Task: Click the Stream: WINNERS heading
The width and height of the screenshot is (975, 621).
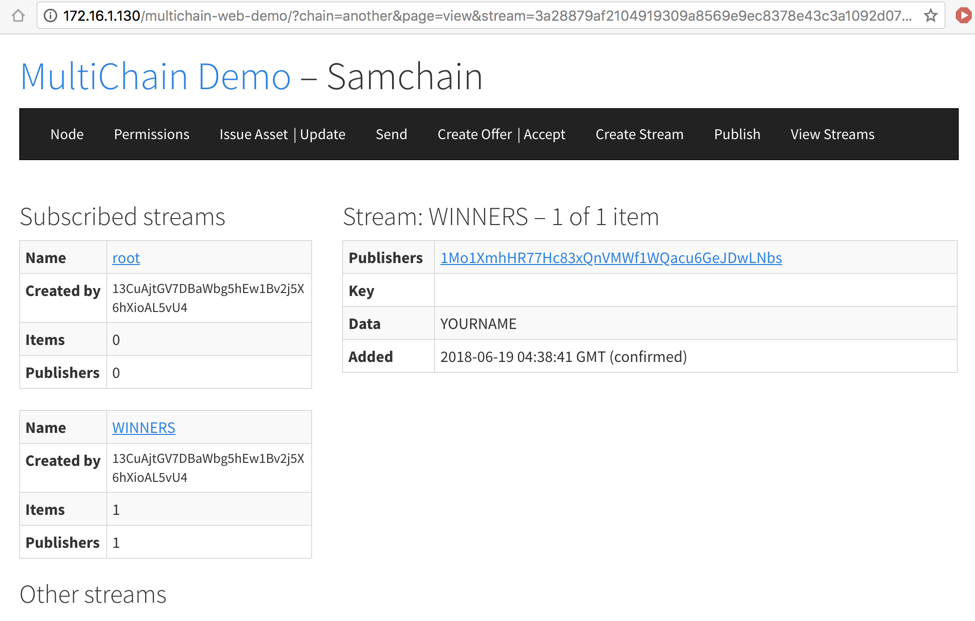Action: (501, 217)
